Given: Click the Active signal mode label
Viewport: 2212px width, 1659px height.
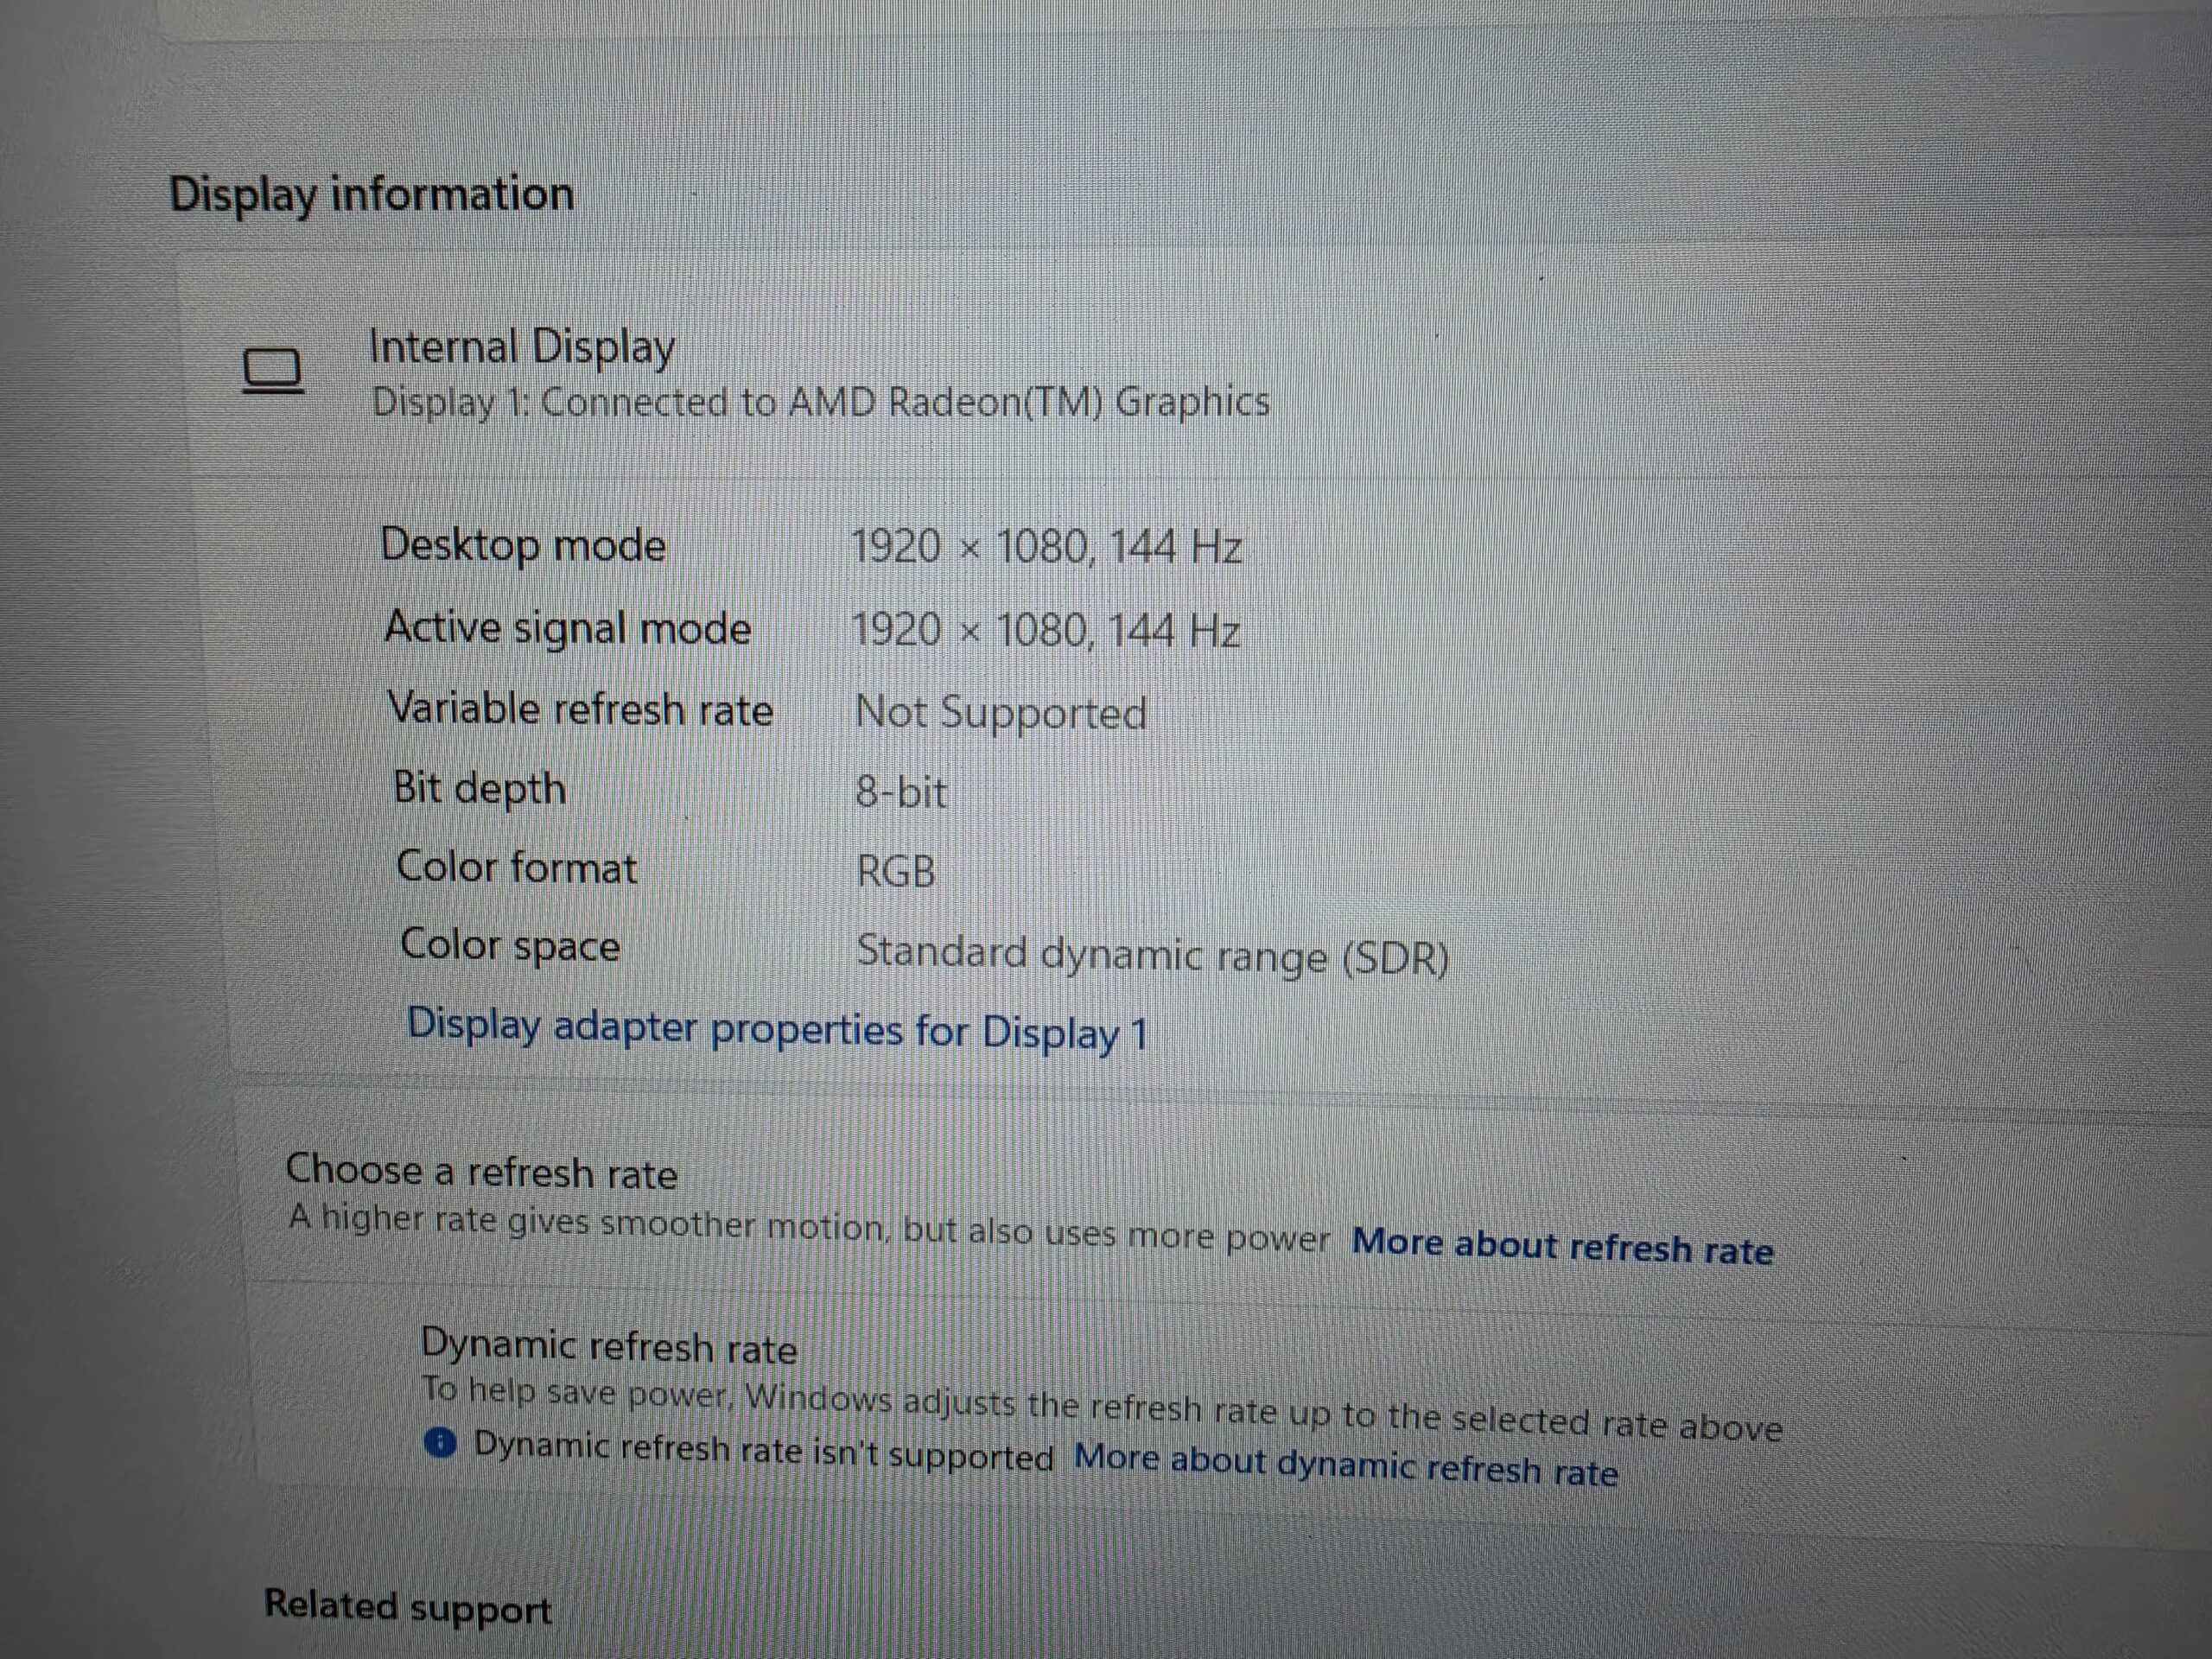Looking at the screenshot, I should click(x=568, y=628).
